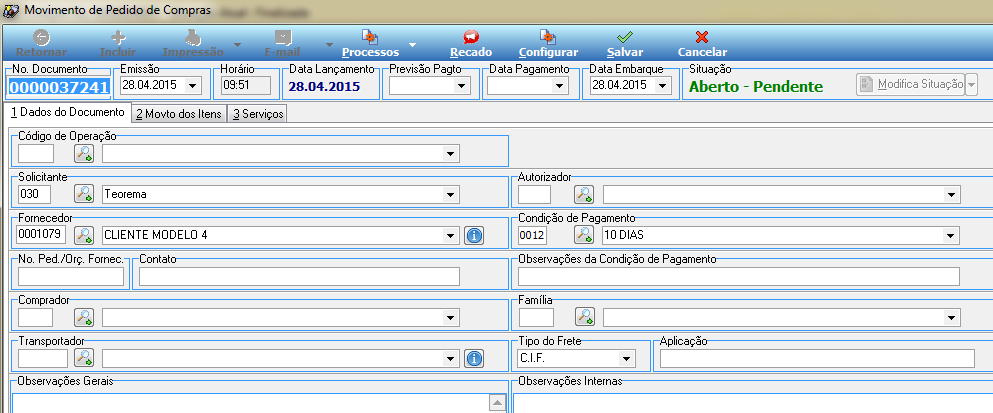
Task: Click the Comprador code field
Action: pos(35,317)
